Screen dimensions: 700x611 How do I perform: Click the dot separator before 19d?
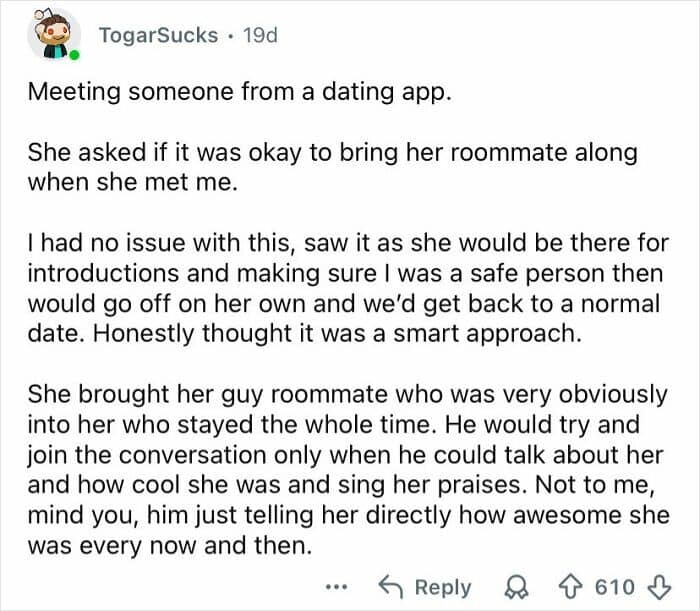point(231,36)
